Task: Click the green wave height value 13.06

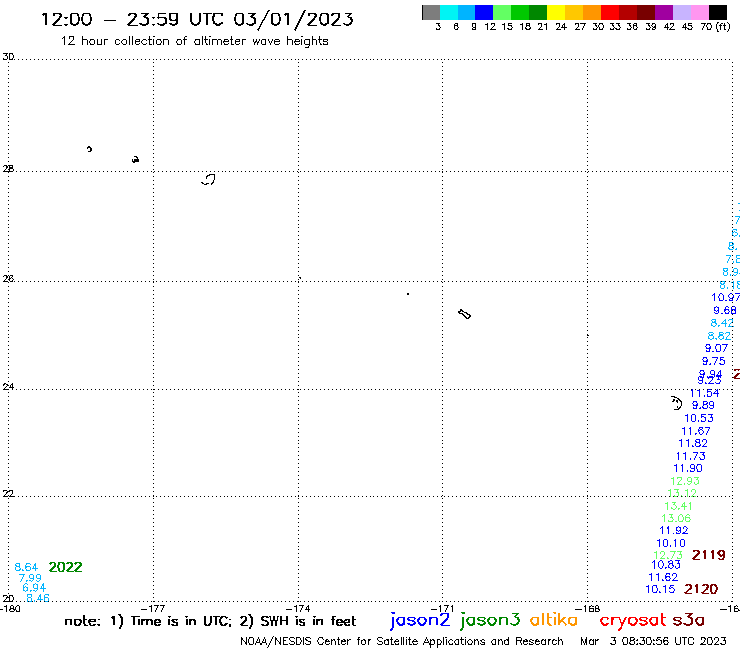Action: (x=676, y=518)
